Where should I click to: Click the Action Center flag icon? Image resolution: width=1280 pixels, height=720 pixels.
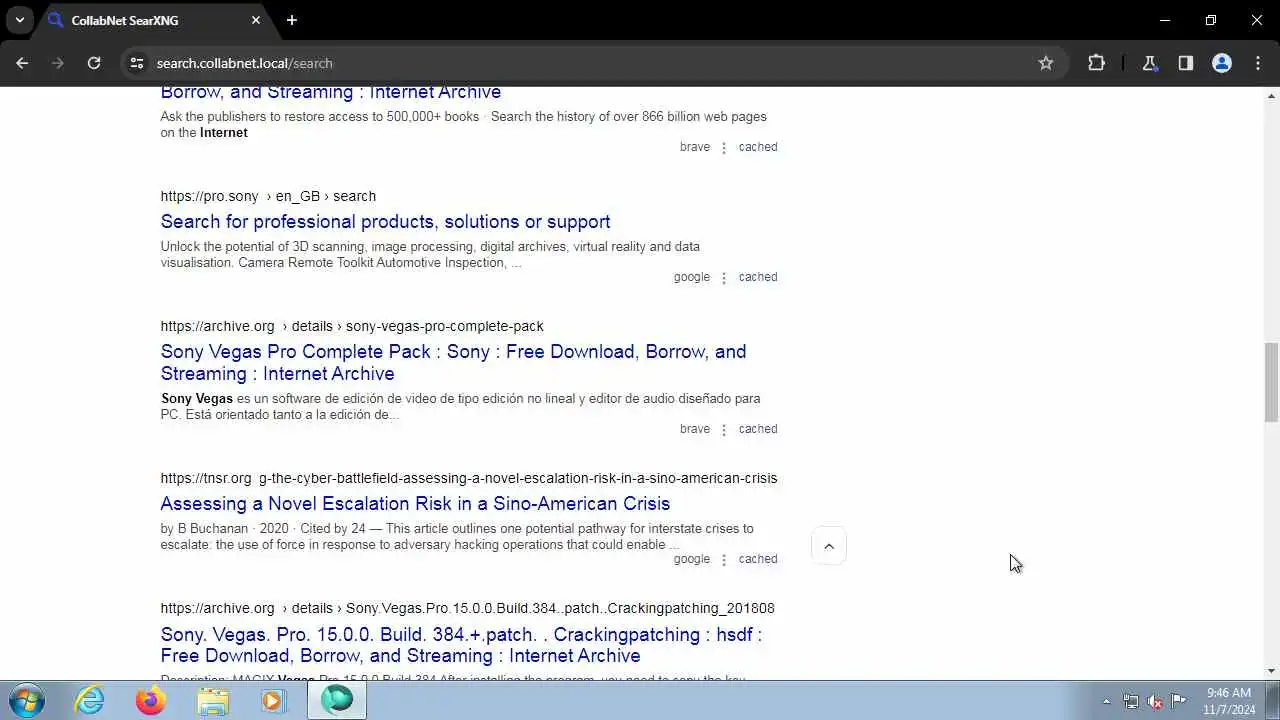[x=1179, y=701]
